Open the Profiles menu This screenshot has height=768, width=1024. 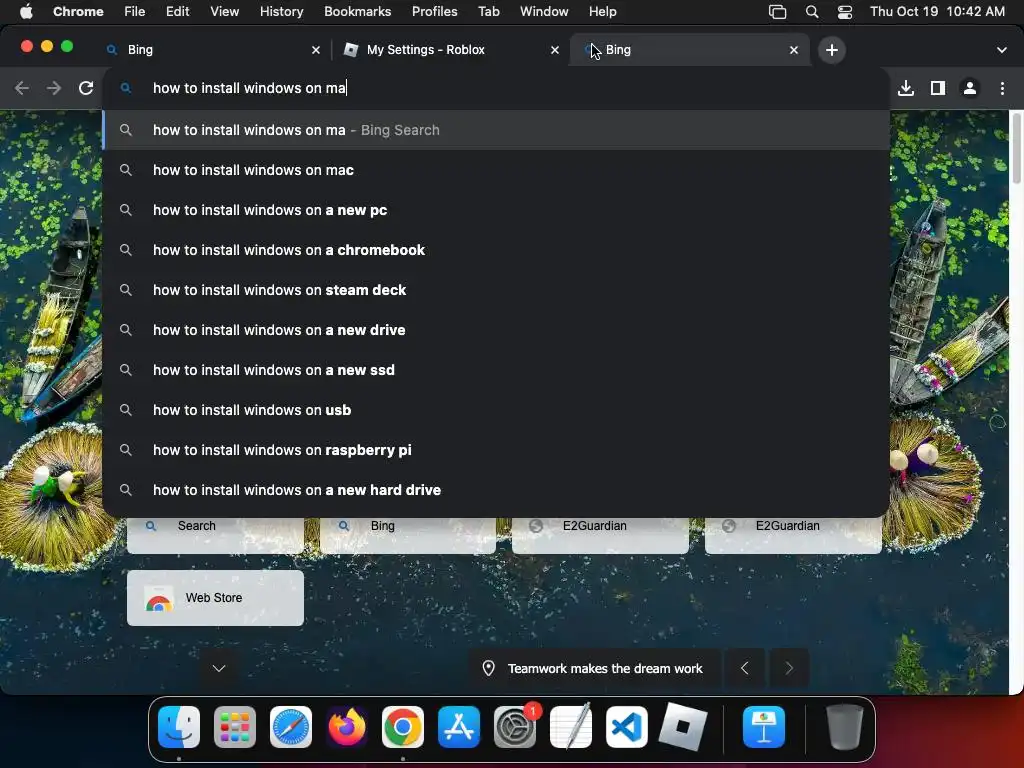coord(434,12)
